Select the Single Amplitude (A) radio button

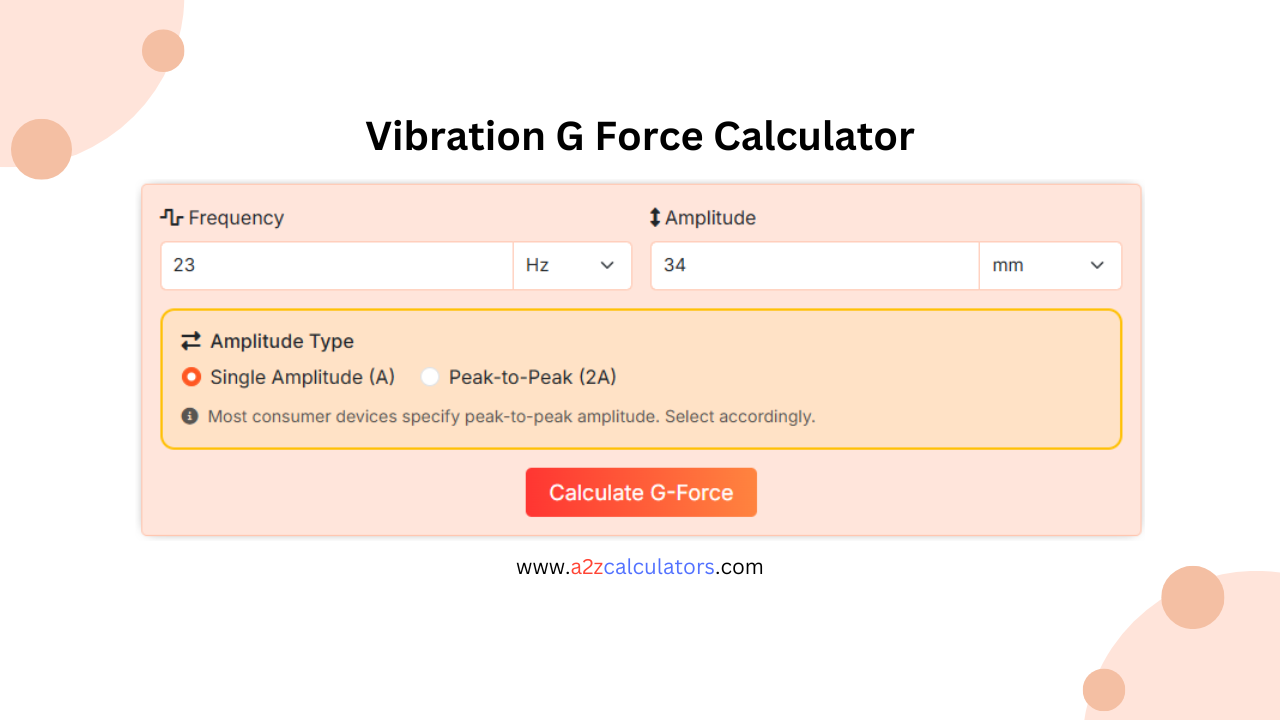click(x=191, y=377)
